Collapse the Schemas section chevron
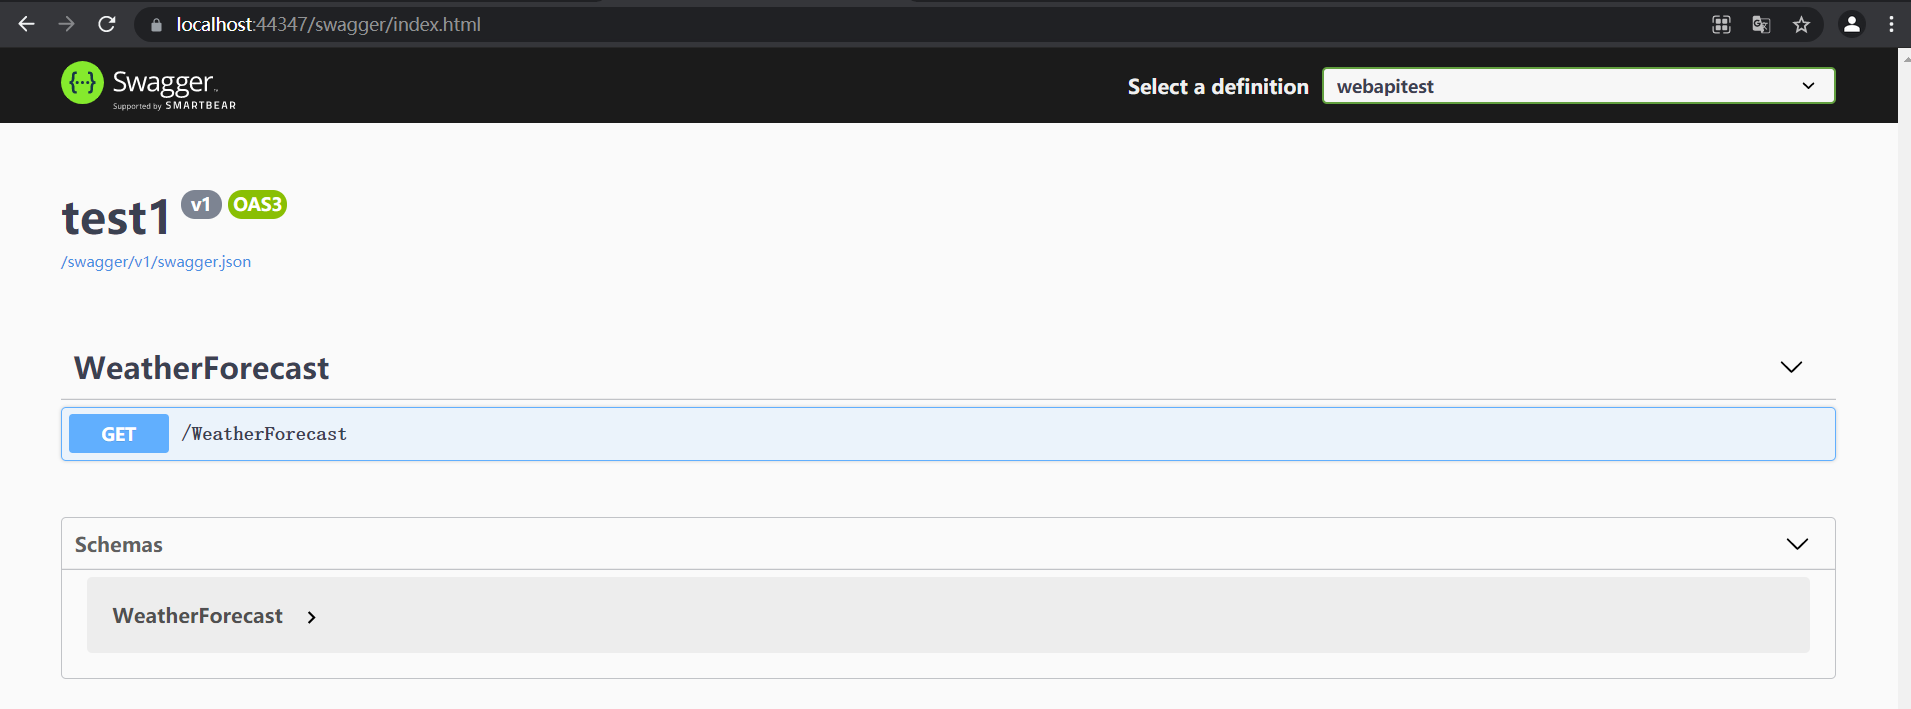The height and width of the screenshot is (709, 1911). pos(1797,544)
